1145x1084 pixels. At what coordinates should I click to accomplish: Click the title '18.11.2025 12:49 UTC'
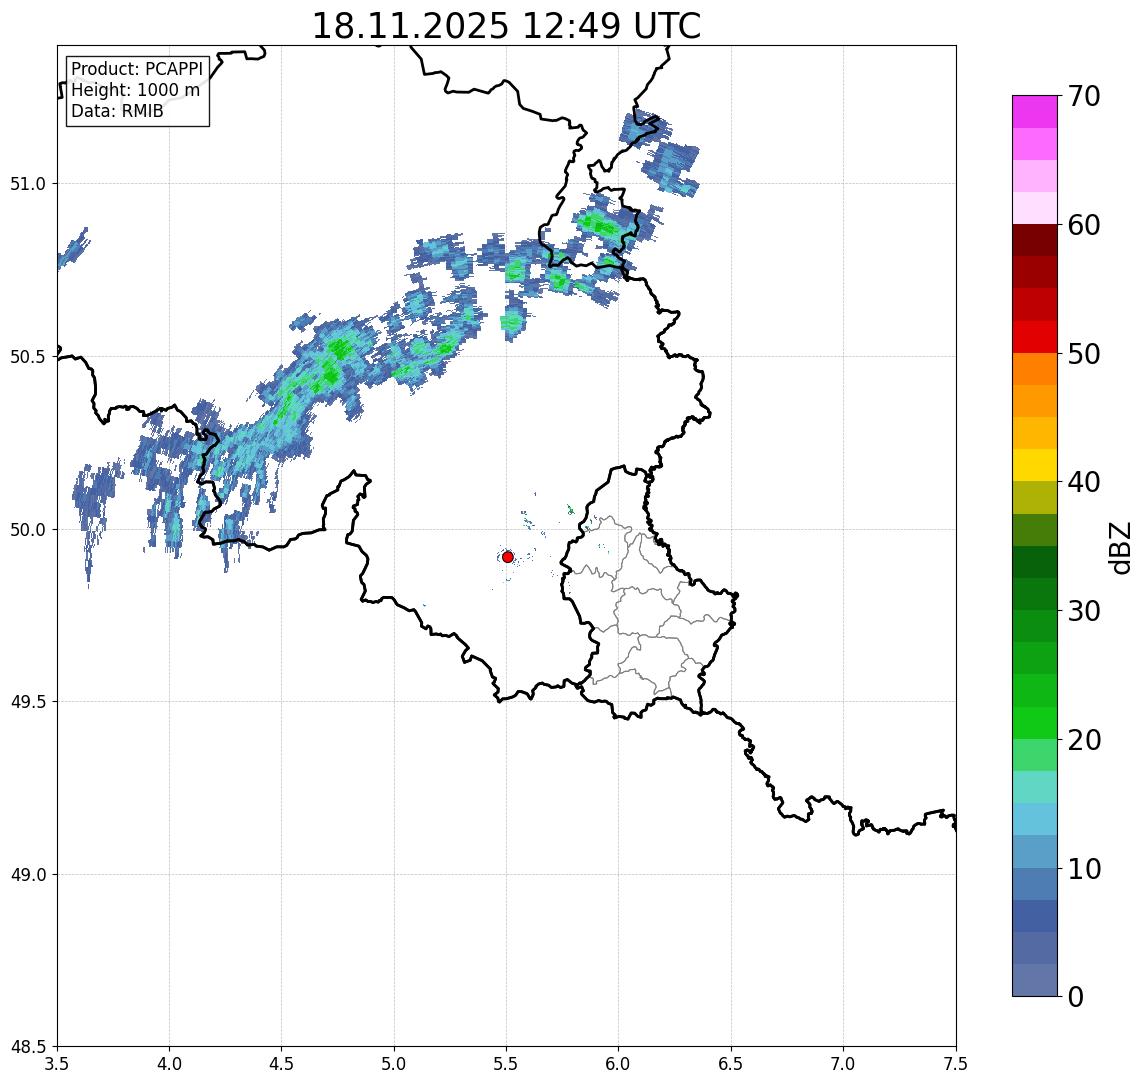coord(506,26)
